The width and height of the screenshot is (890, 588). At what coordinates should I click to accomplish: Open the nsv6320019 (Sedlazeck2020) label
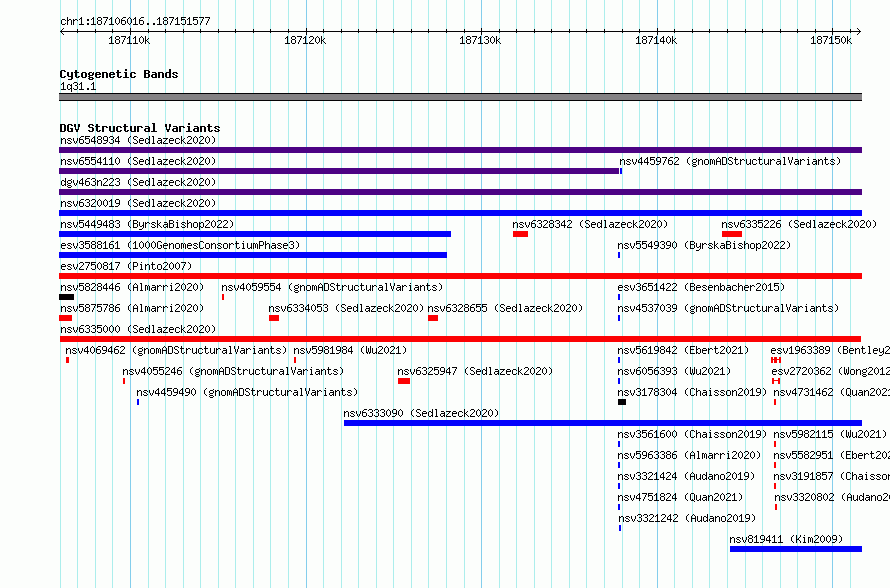(138, 203)
